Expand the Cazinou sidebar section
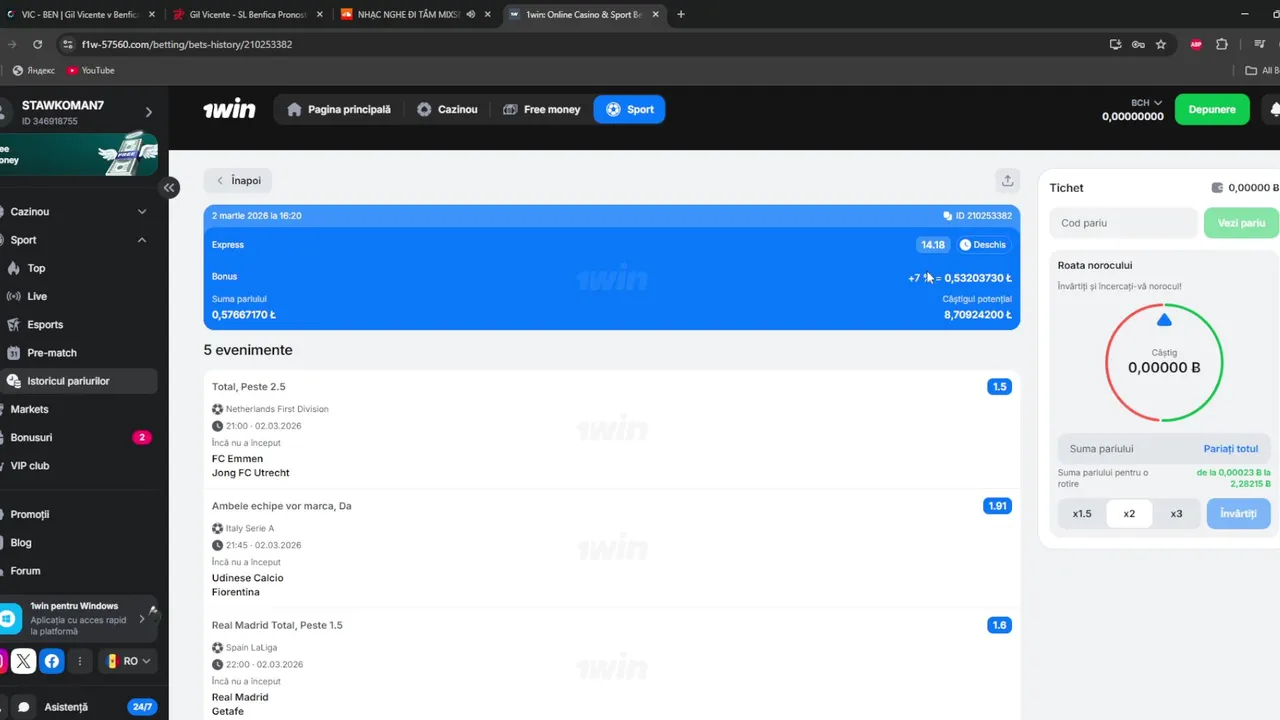Screen dimensions: 1280x720 [79, 212]
